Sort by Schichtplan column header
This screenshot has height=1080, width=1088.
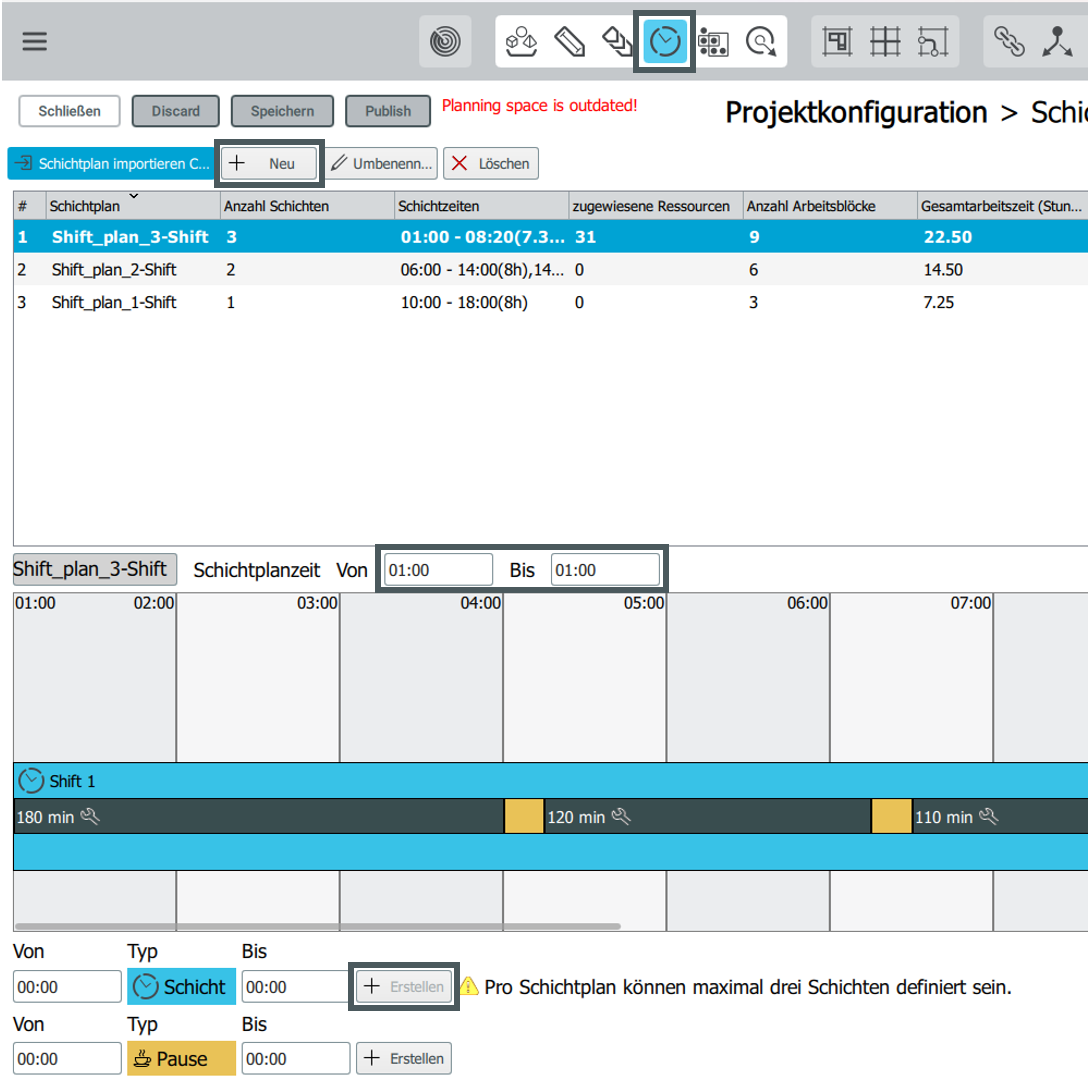(133, 206)
